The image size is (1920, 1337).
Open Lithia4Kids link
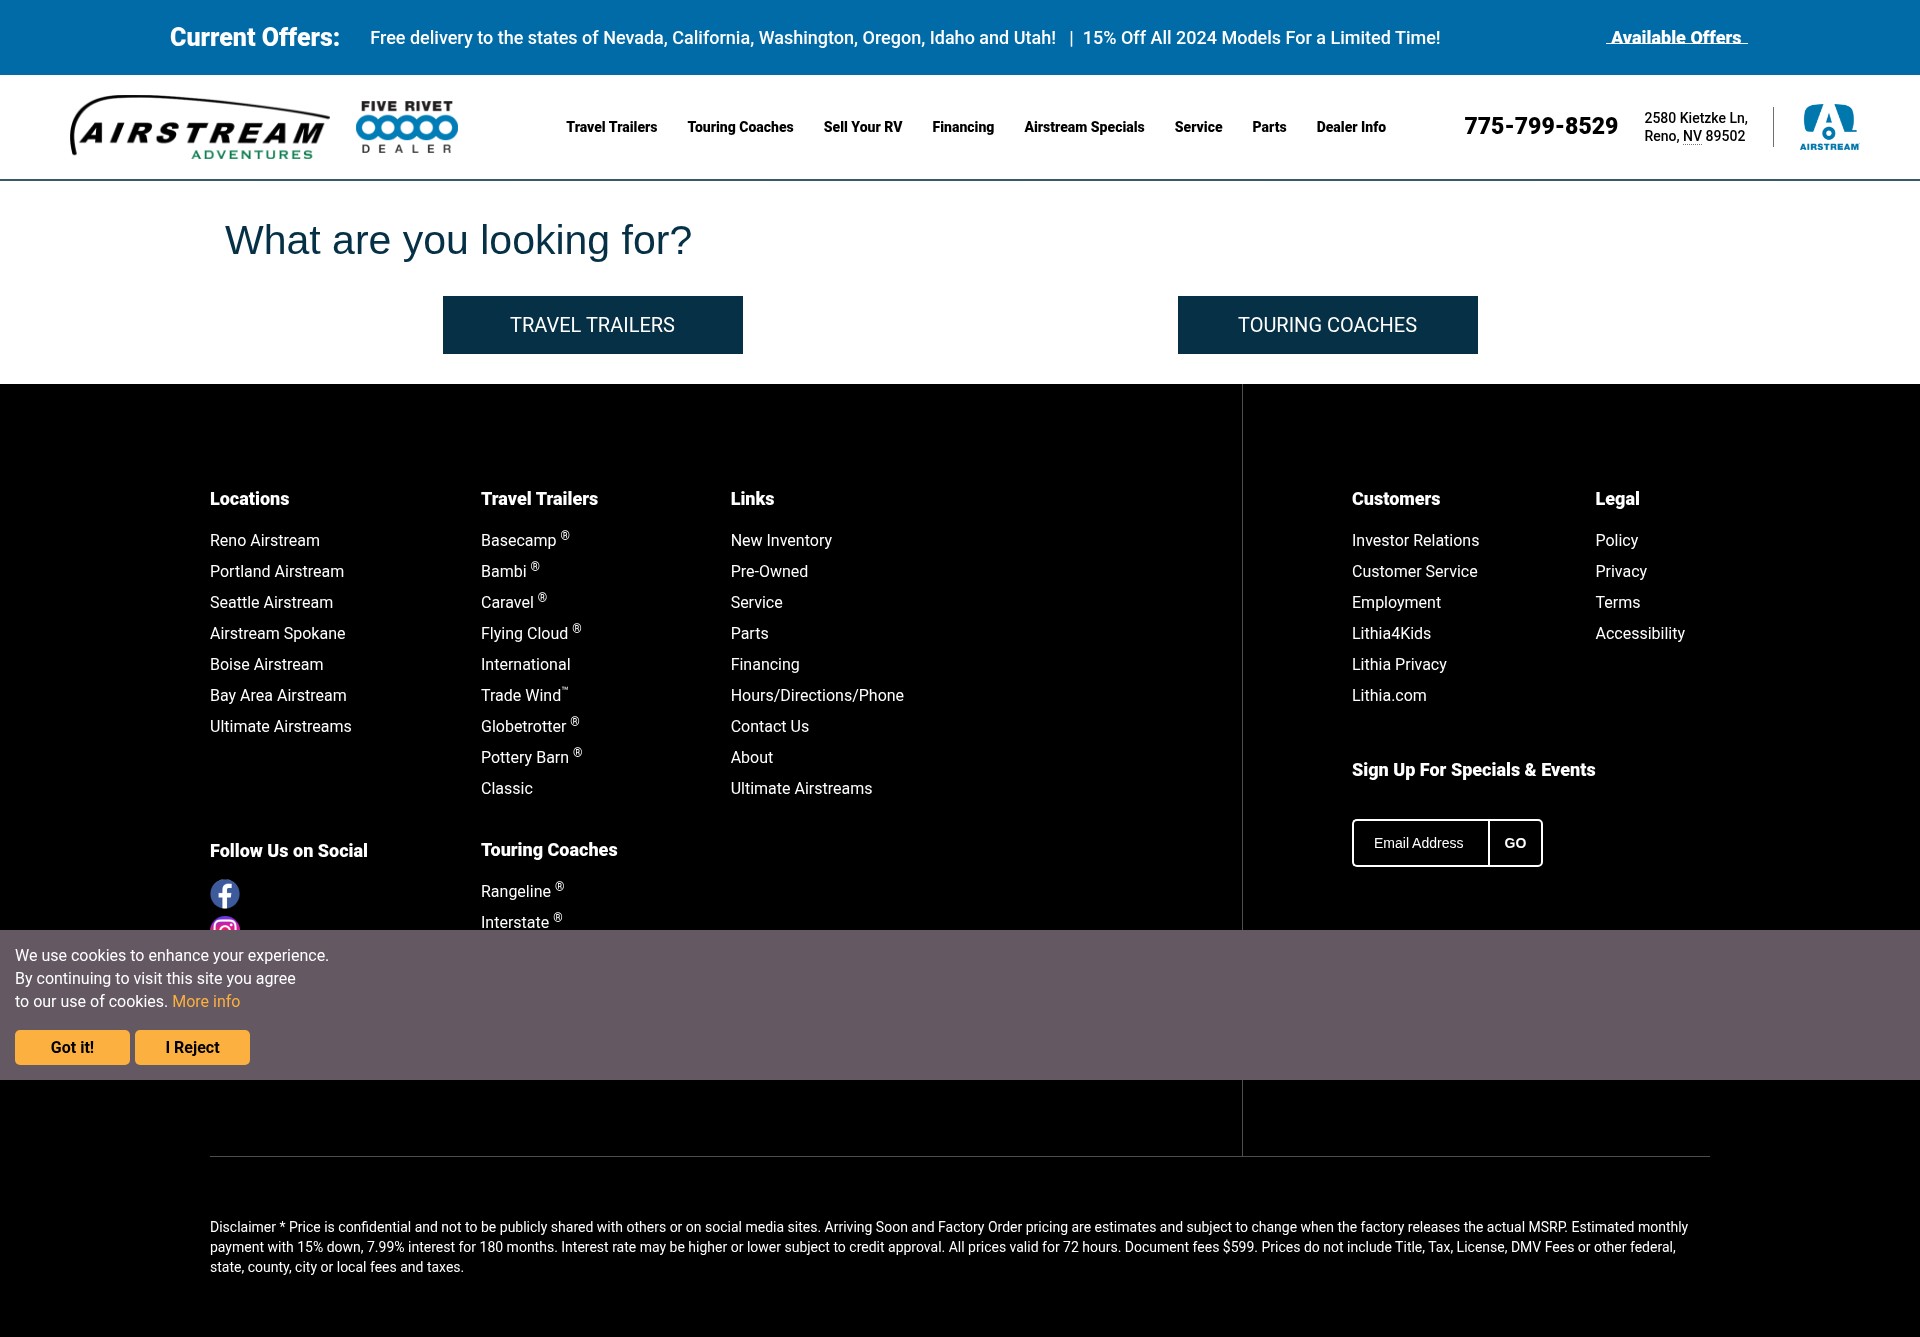point(1392,633)
